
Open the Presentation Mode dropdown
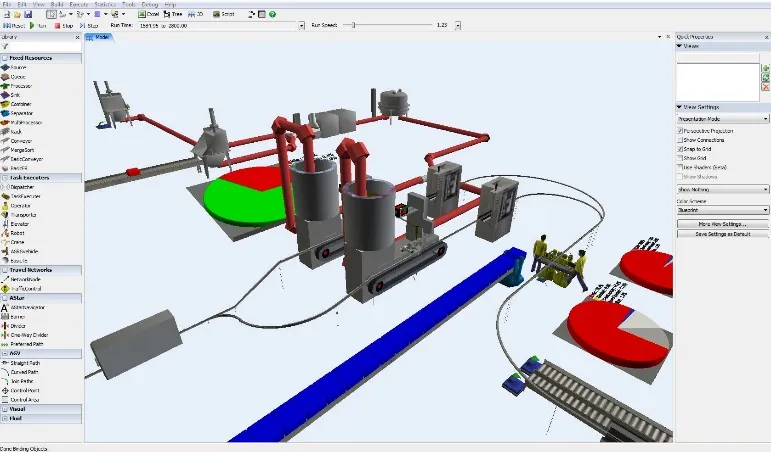click(723, 118)
